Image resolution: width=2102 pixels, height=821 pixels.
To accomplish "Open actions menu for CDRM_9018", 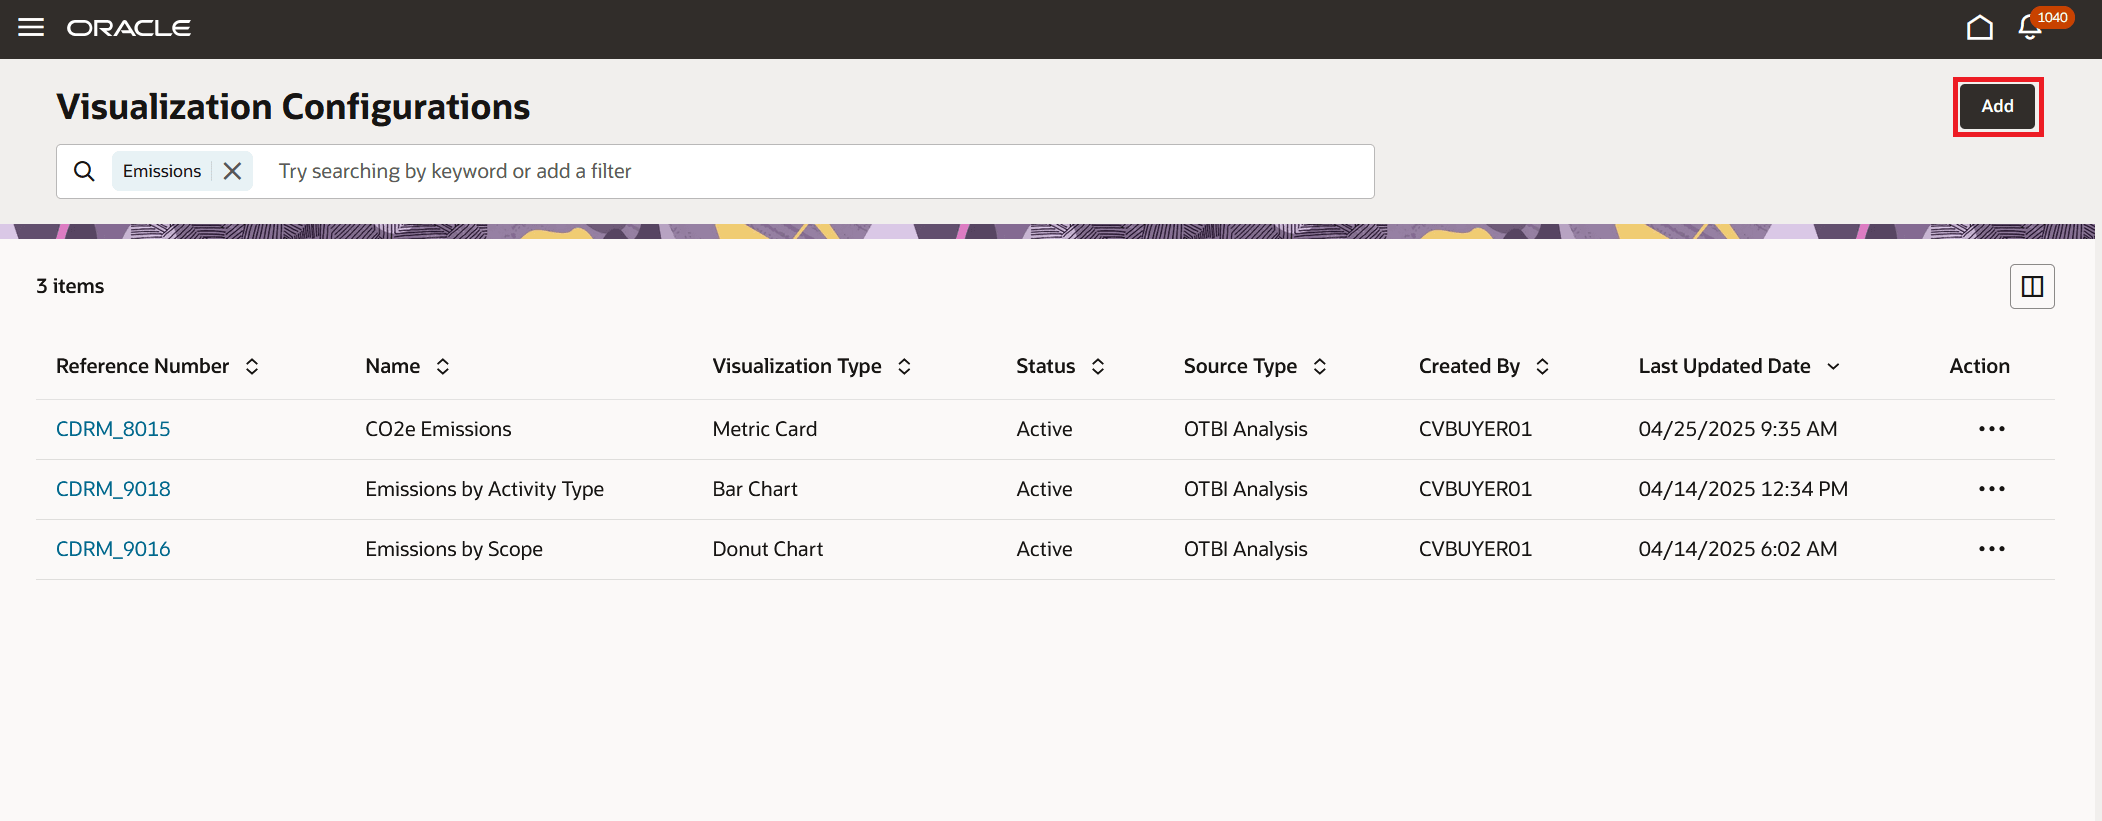I will pyautogui.click(x=1991, y=489).
